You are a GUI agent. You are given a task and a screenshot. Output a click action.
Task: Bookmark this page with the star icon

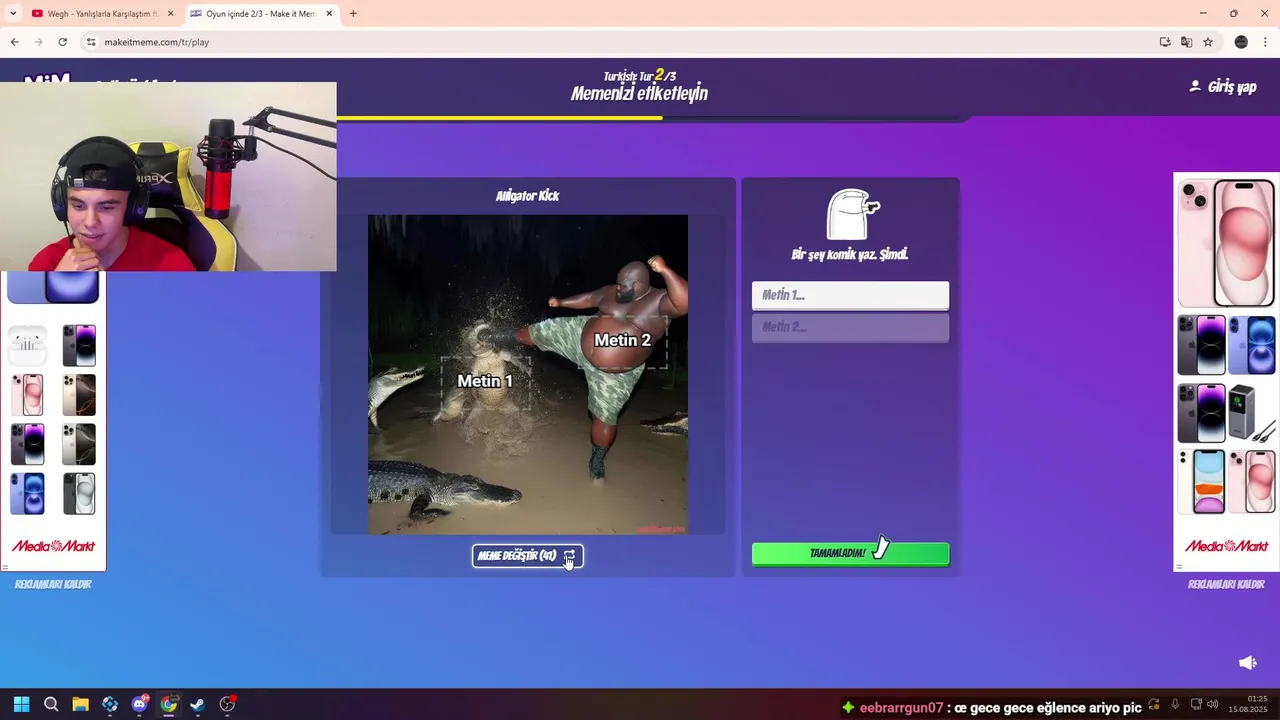1208,42
